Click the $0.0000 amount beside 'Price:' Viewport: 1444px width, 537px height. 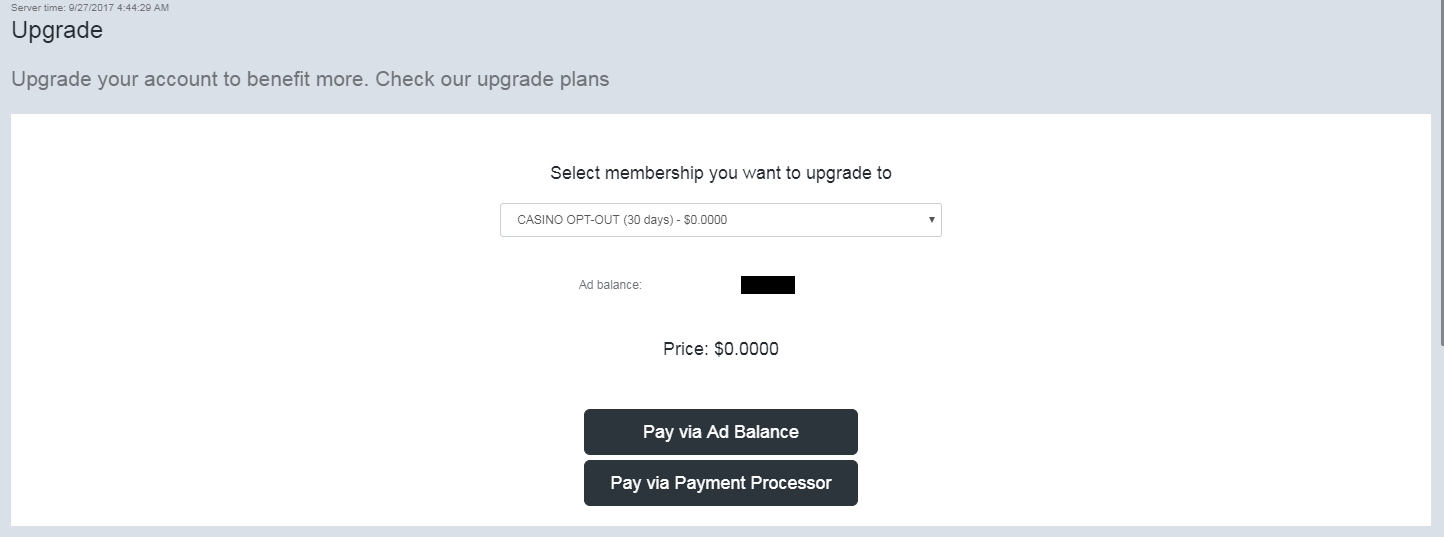point(746,349)
